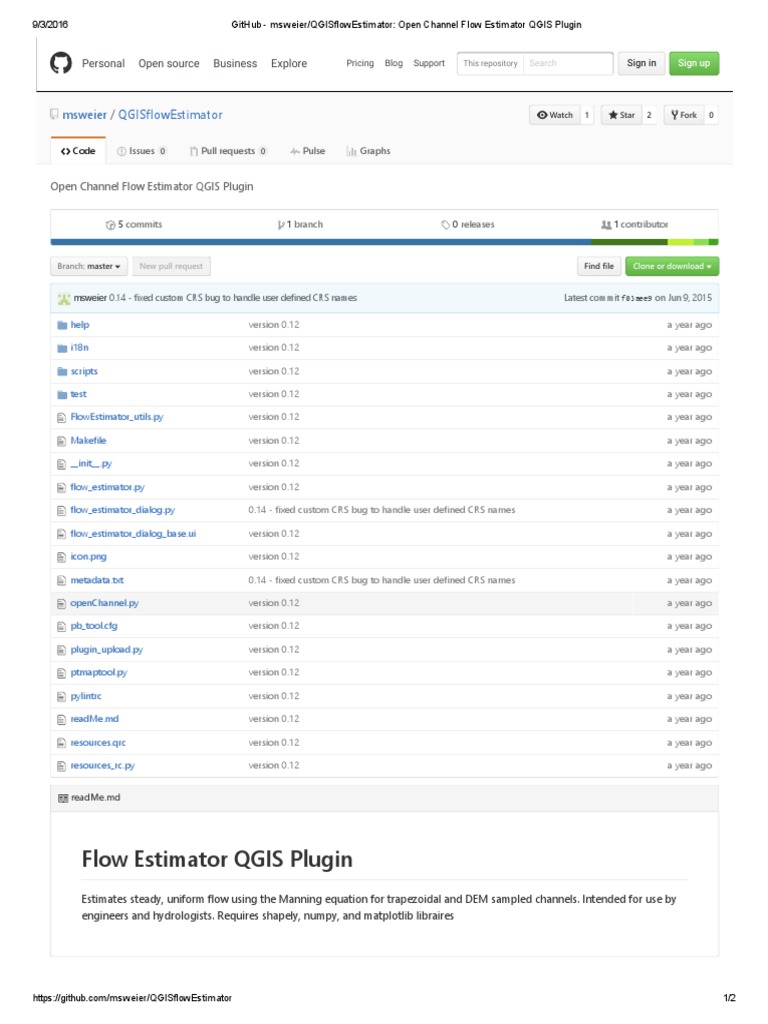Click the Star count badge showing 2
Image resolution: width=768 pixels, height=1024 pixels.
pyautogui.click(x=649, y=115)
